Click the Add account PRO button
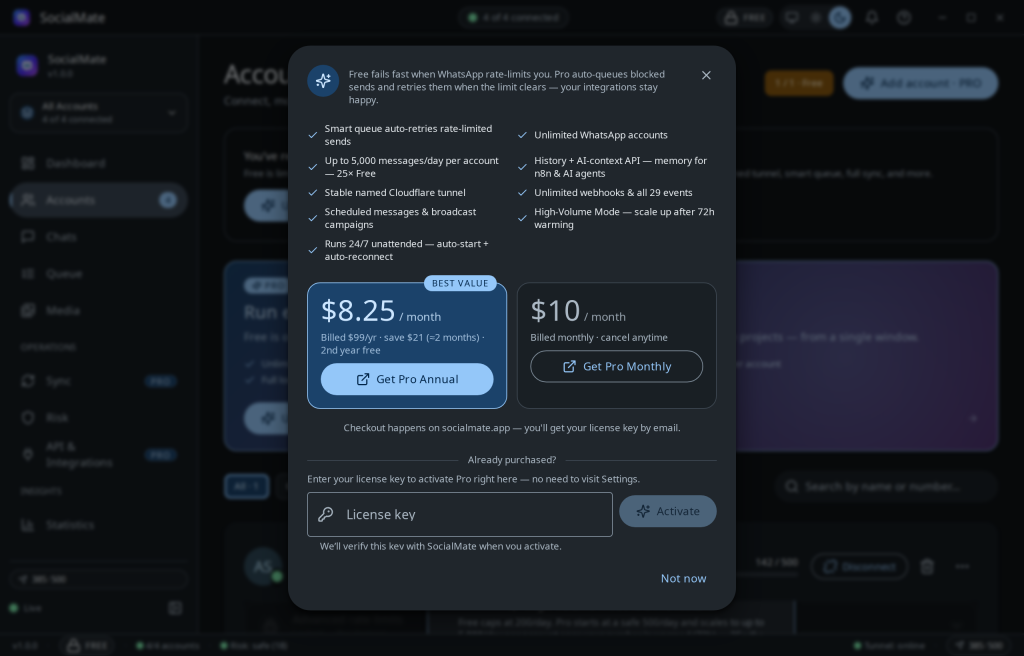This screenshot has width=1024, height=656. [921, 83]
